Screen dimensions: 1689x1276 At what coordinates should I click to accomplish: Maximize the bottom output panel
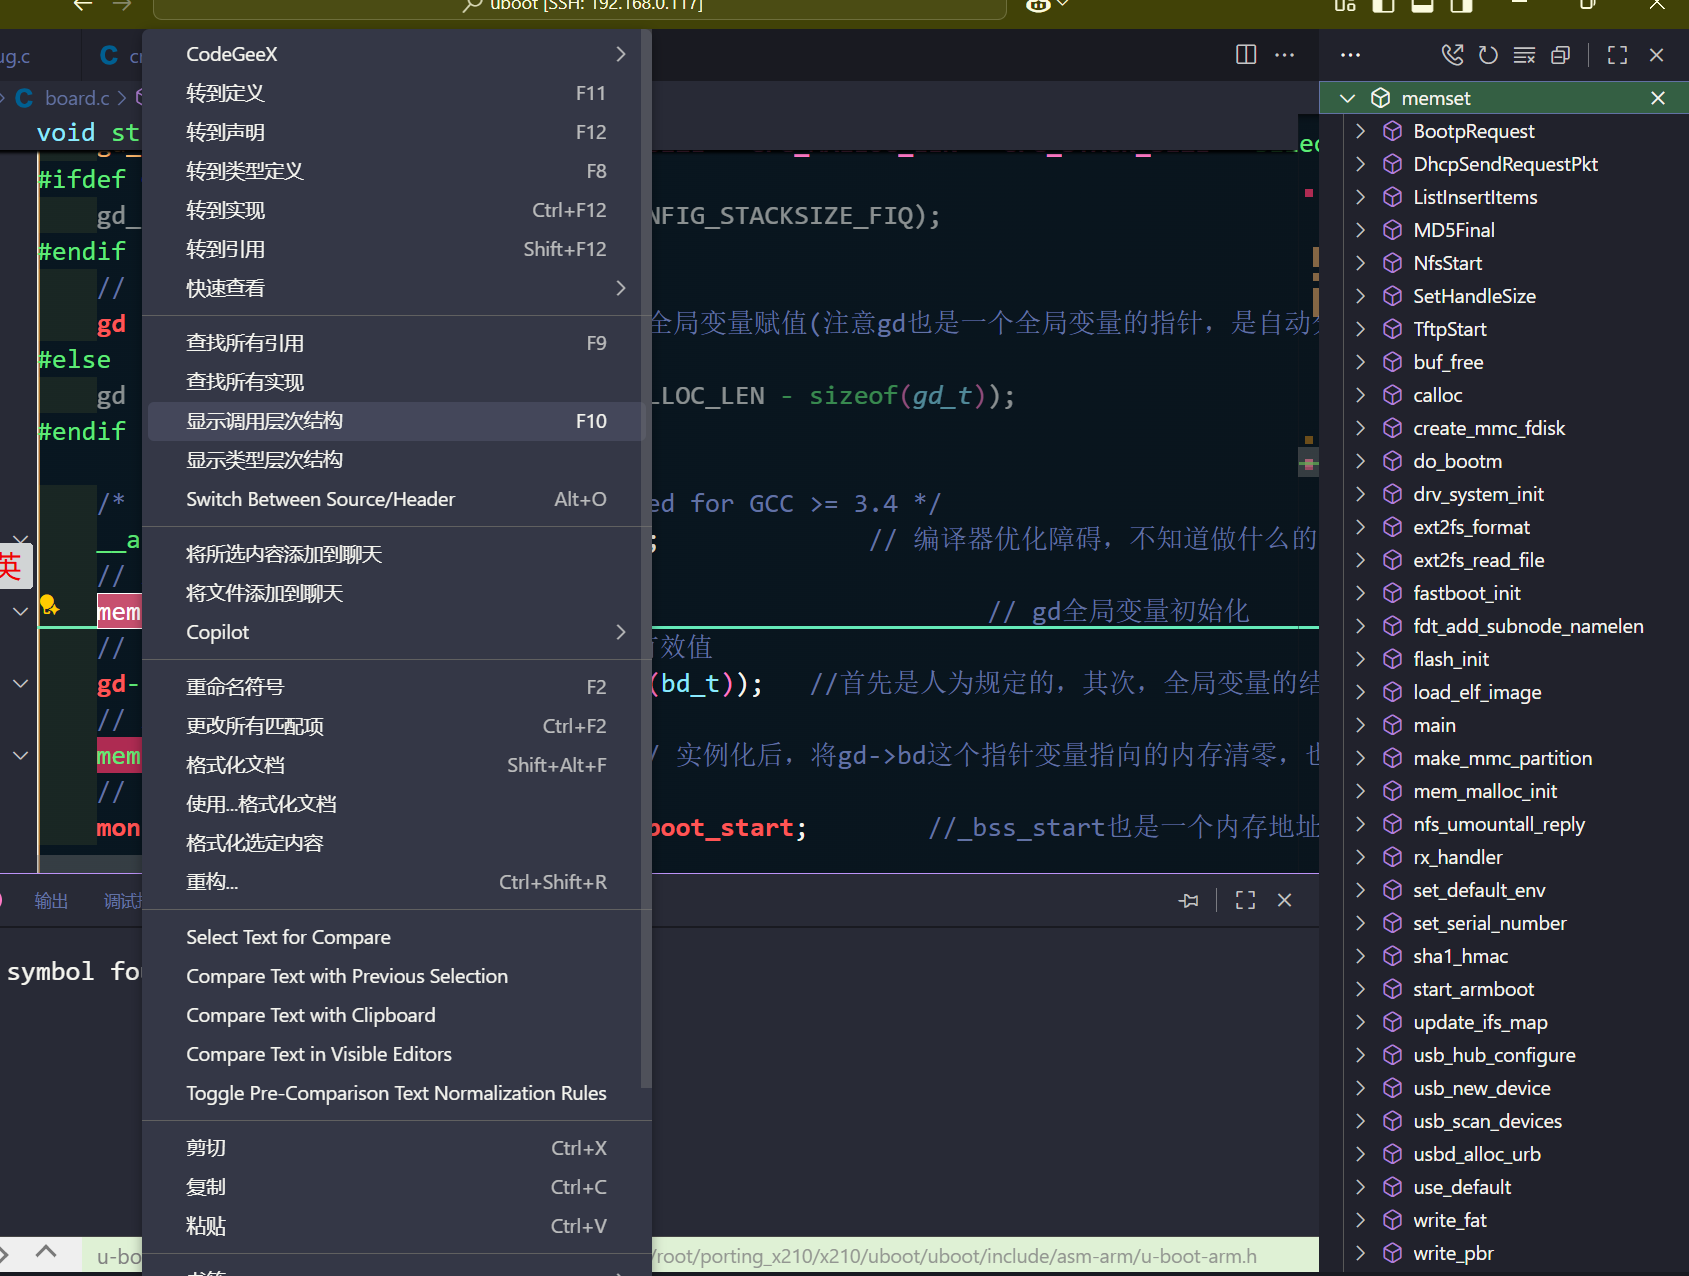click(1245, 900)
